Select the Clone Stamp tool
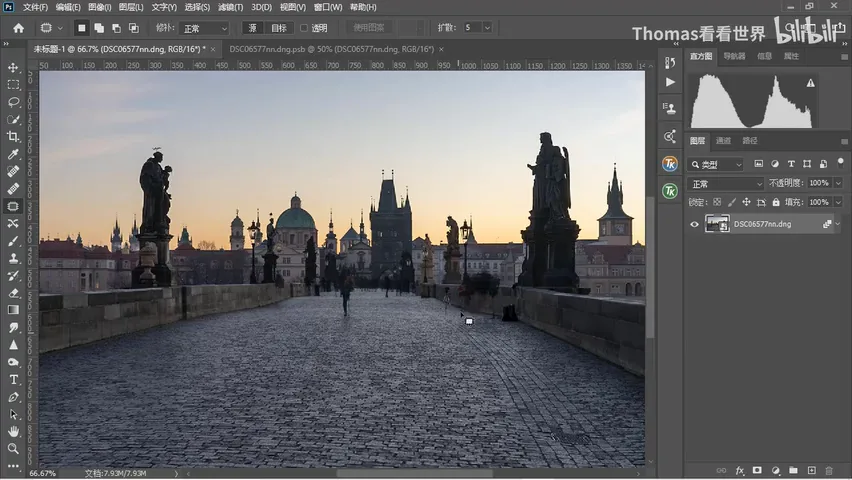 pos(13,259)
